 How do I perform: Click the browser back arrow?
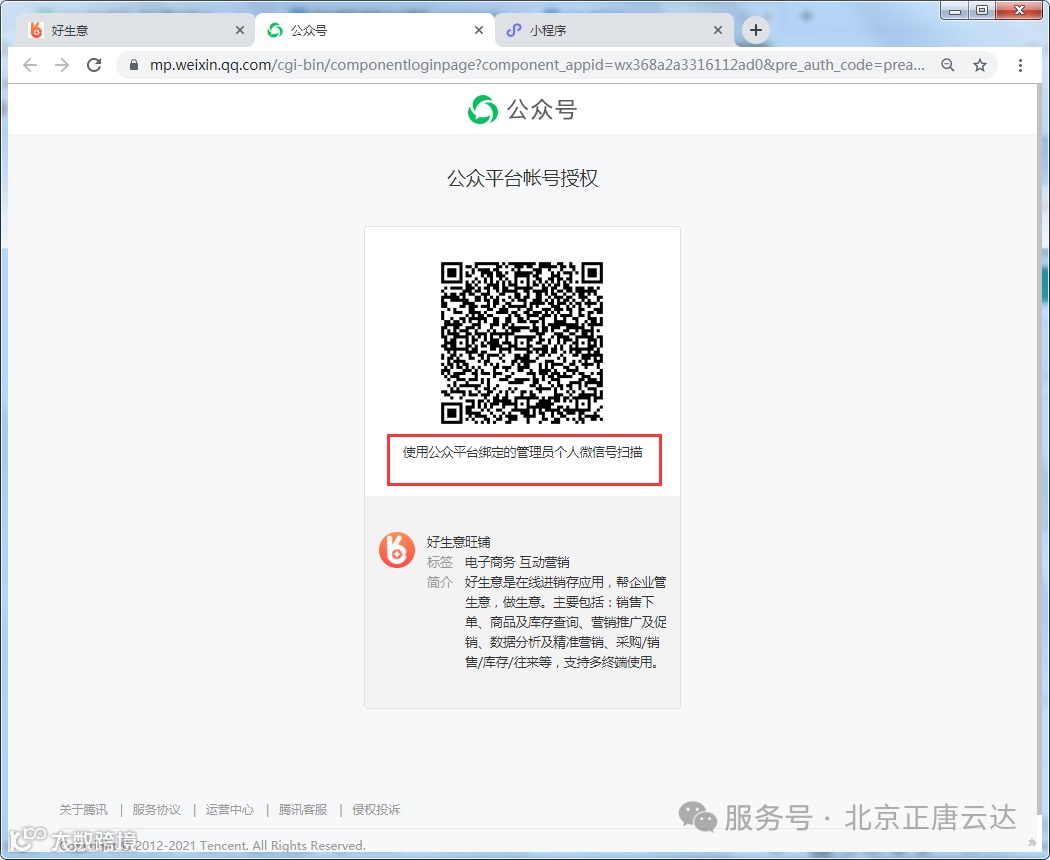click(x=30, y=65)
